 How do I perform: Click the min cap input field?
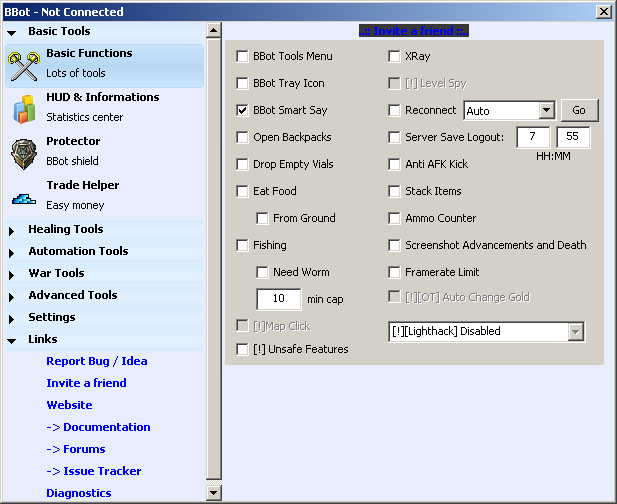279,299
